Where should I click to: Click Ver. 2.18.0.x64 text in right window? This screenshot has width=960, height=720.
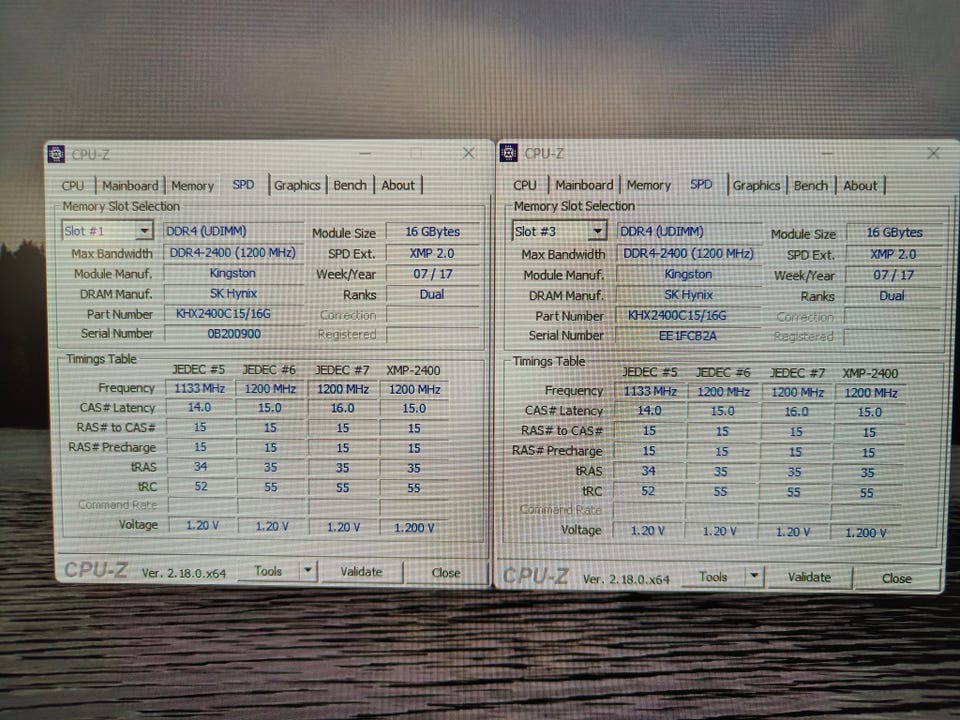pyautogui.click(x=626, y=579)
